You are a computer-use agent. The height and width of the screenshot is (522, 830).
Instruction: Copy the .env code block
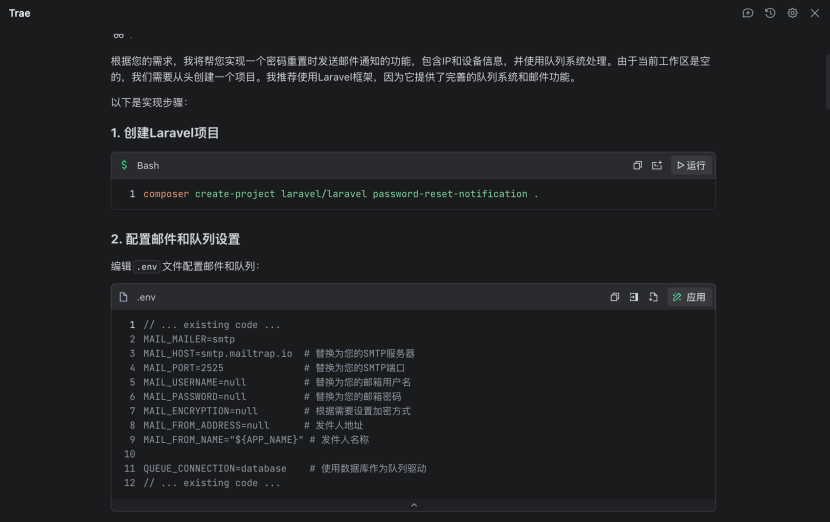615,297
